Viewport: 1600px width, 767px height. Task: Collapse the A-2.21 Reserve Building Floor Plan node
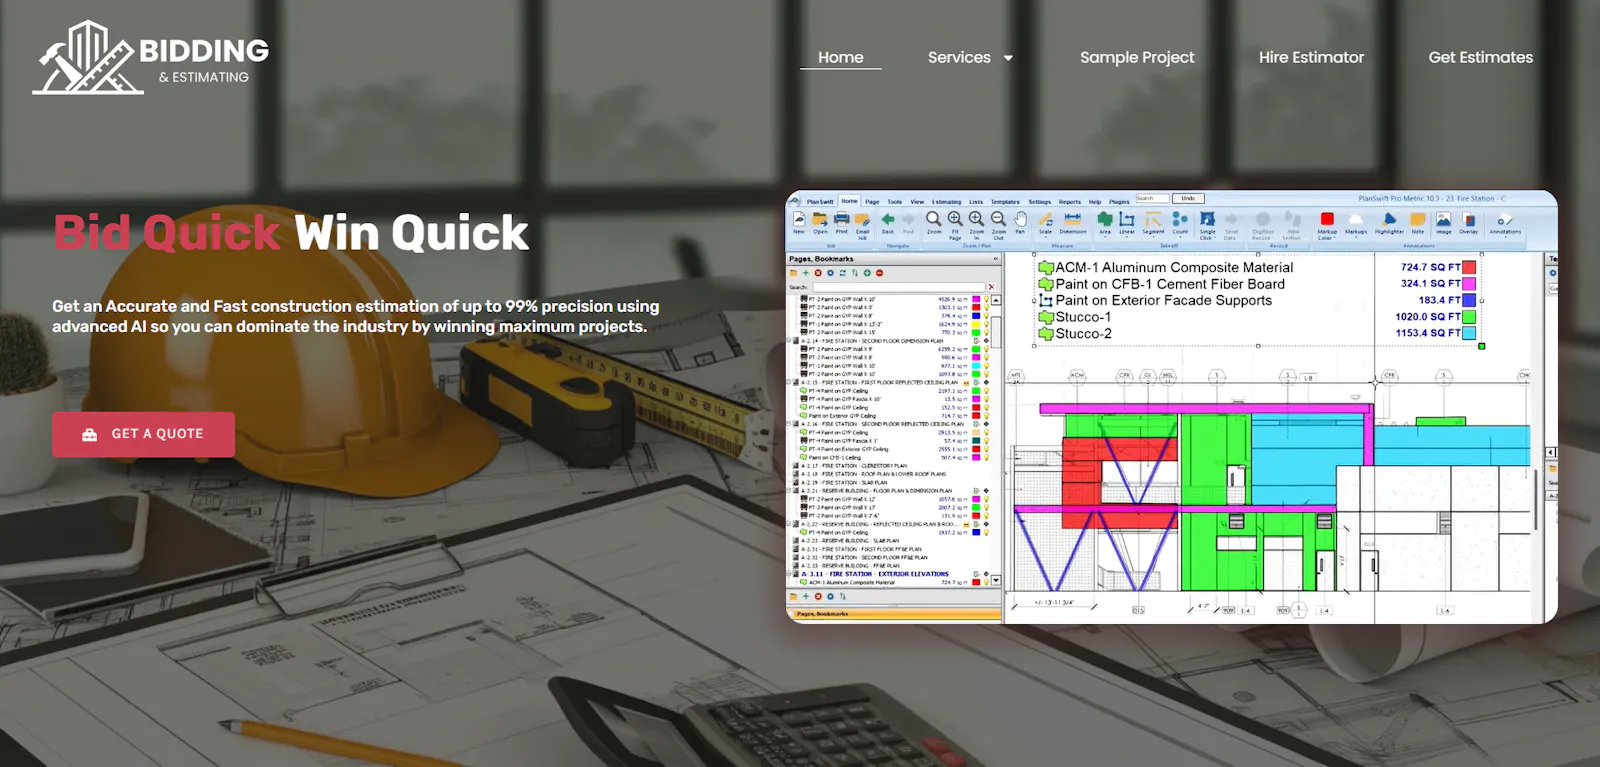click(789, 491)
